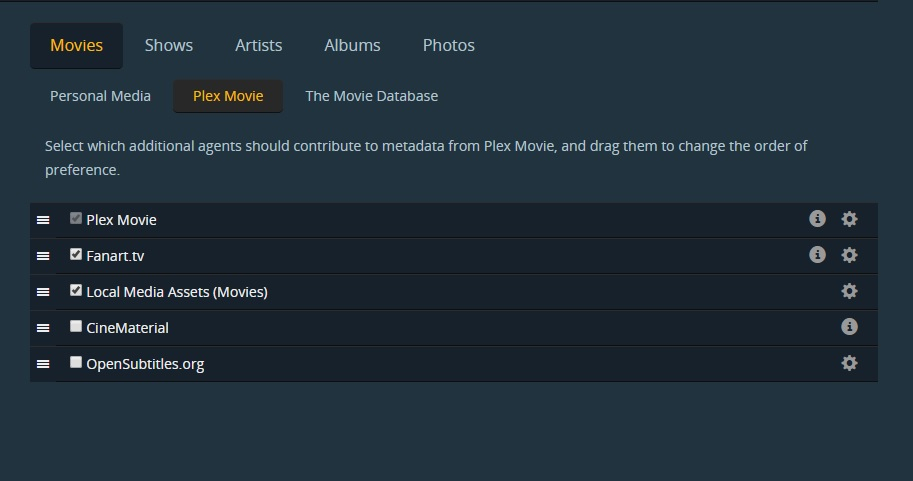The width and height of the screenshot is (913, 481).
Task: Show info for Fanart.tv agent
Action: pos(817,255)
